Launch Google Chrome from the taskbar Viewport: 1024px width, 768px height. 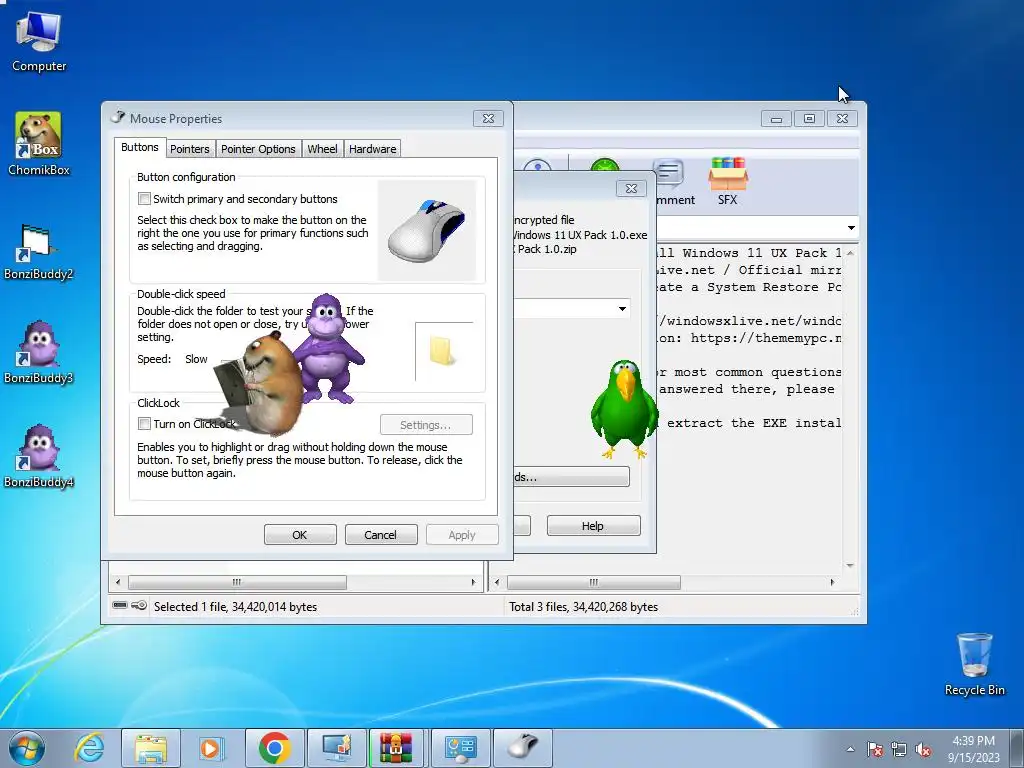274,748
